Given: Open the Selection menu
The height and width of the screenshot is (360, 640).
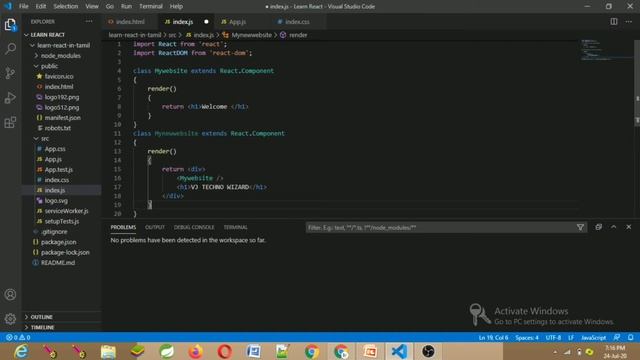Looking at the screenshot, I should coord(65,6).
